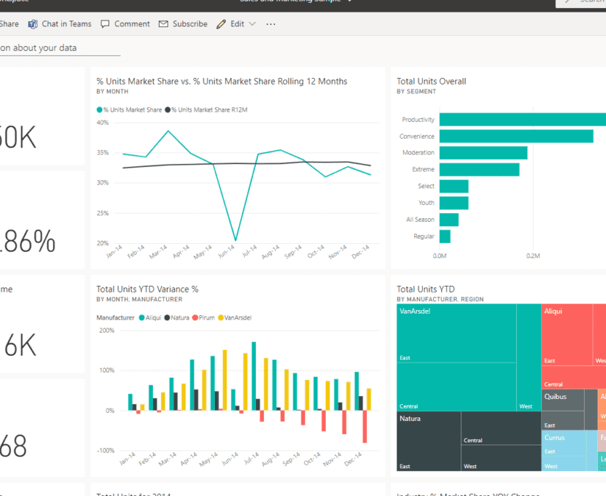Open the Total Units YTD Variance % tile title
The image size is (606, 496).
click(x=147, y=289)
